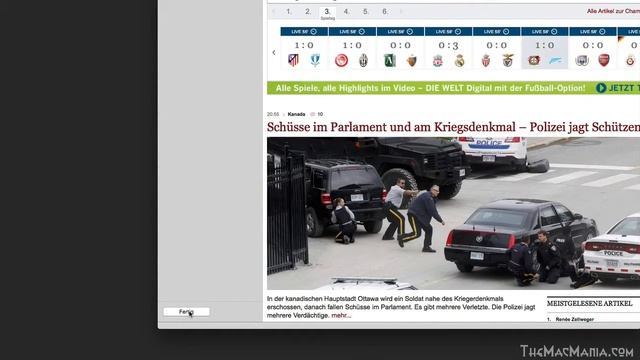The height and width of the screenshot is (360, 640).
Task: Click LIVE clock icon above Atletico match
Action: 313,31
